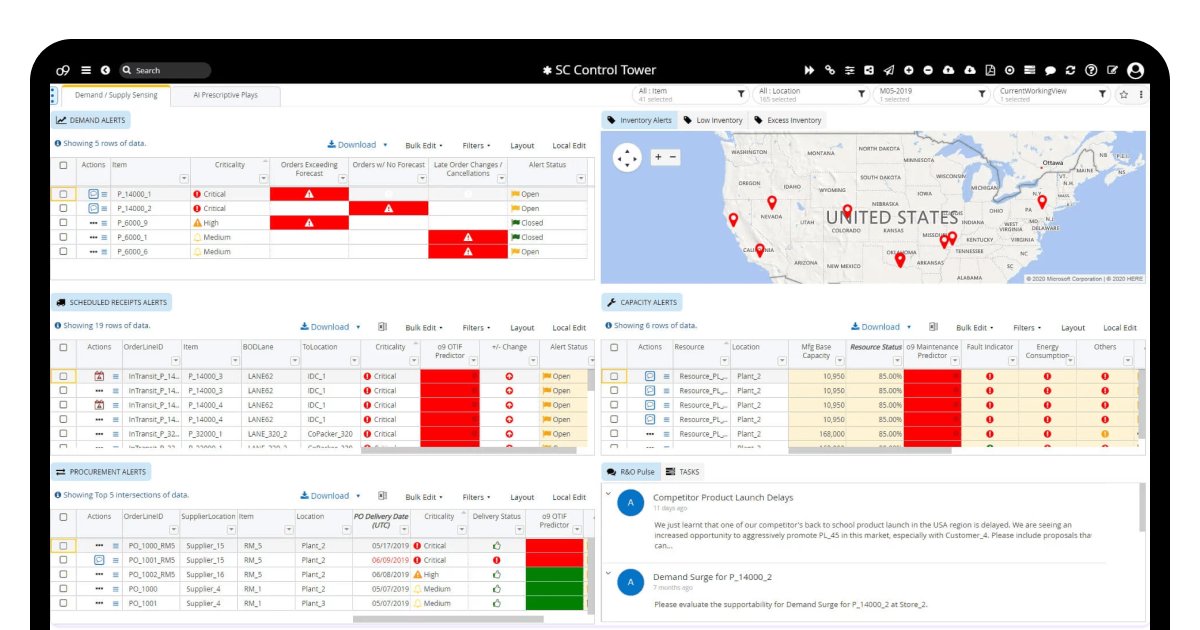Click the map pan control circle
The height and width of the screenshot is (630, 1200).
627,157
